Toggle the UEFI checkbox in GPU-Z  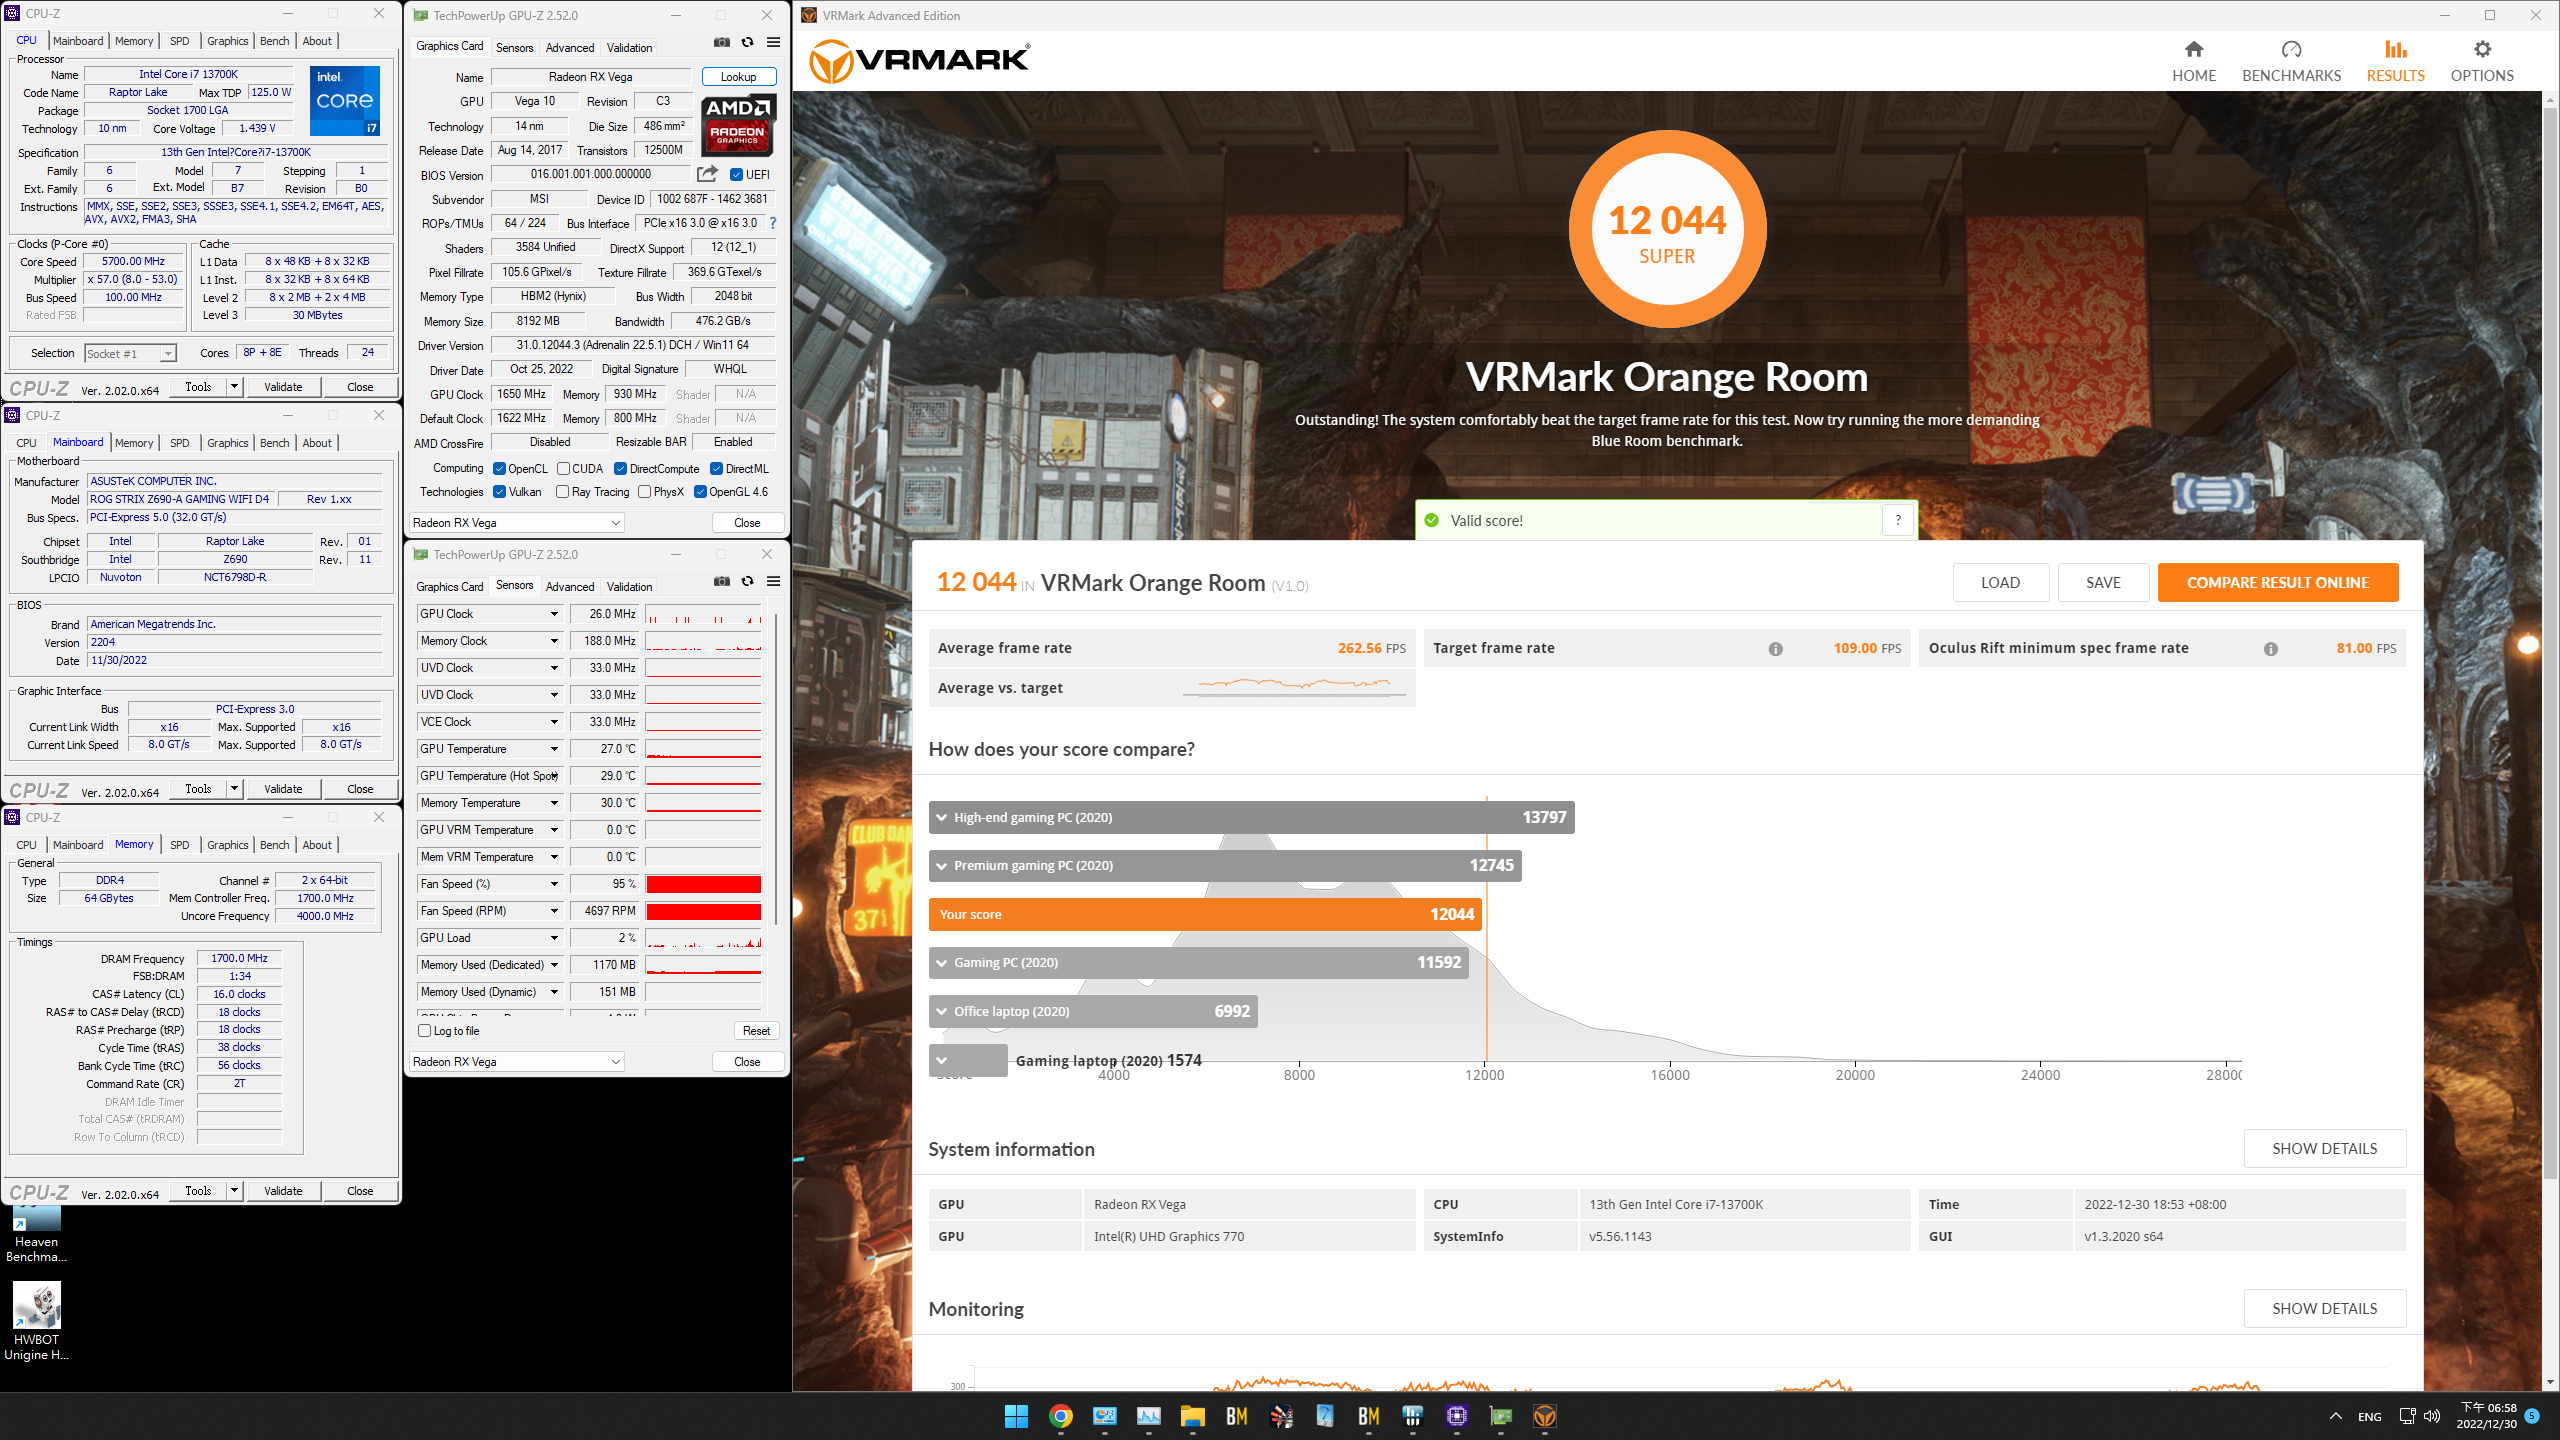(736, 175)
